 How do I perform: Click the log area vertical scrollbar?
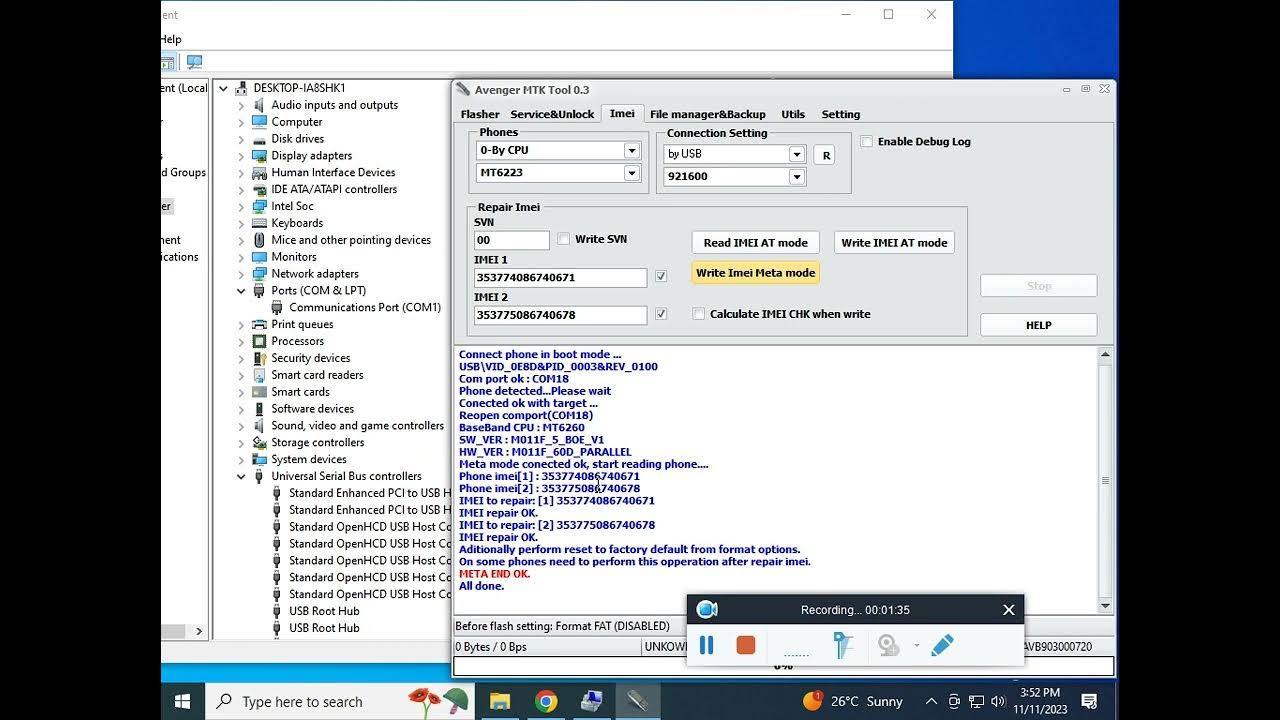[1105, 480]
